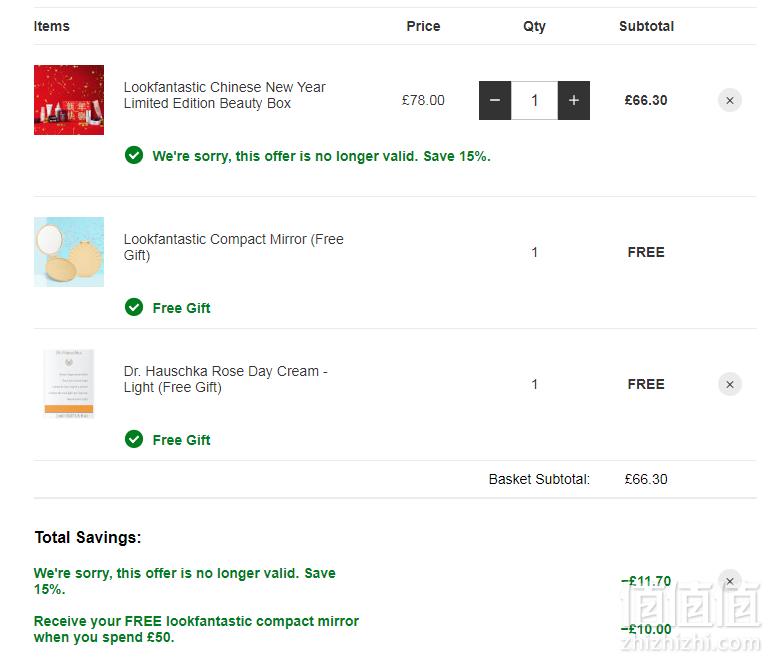Screen dimensions: 770x660
Task: Decrease Beauty Box quantity with minus button
Action: [x=495, y=100]
